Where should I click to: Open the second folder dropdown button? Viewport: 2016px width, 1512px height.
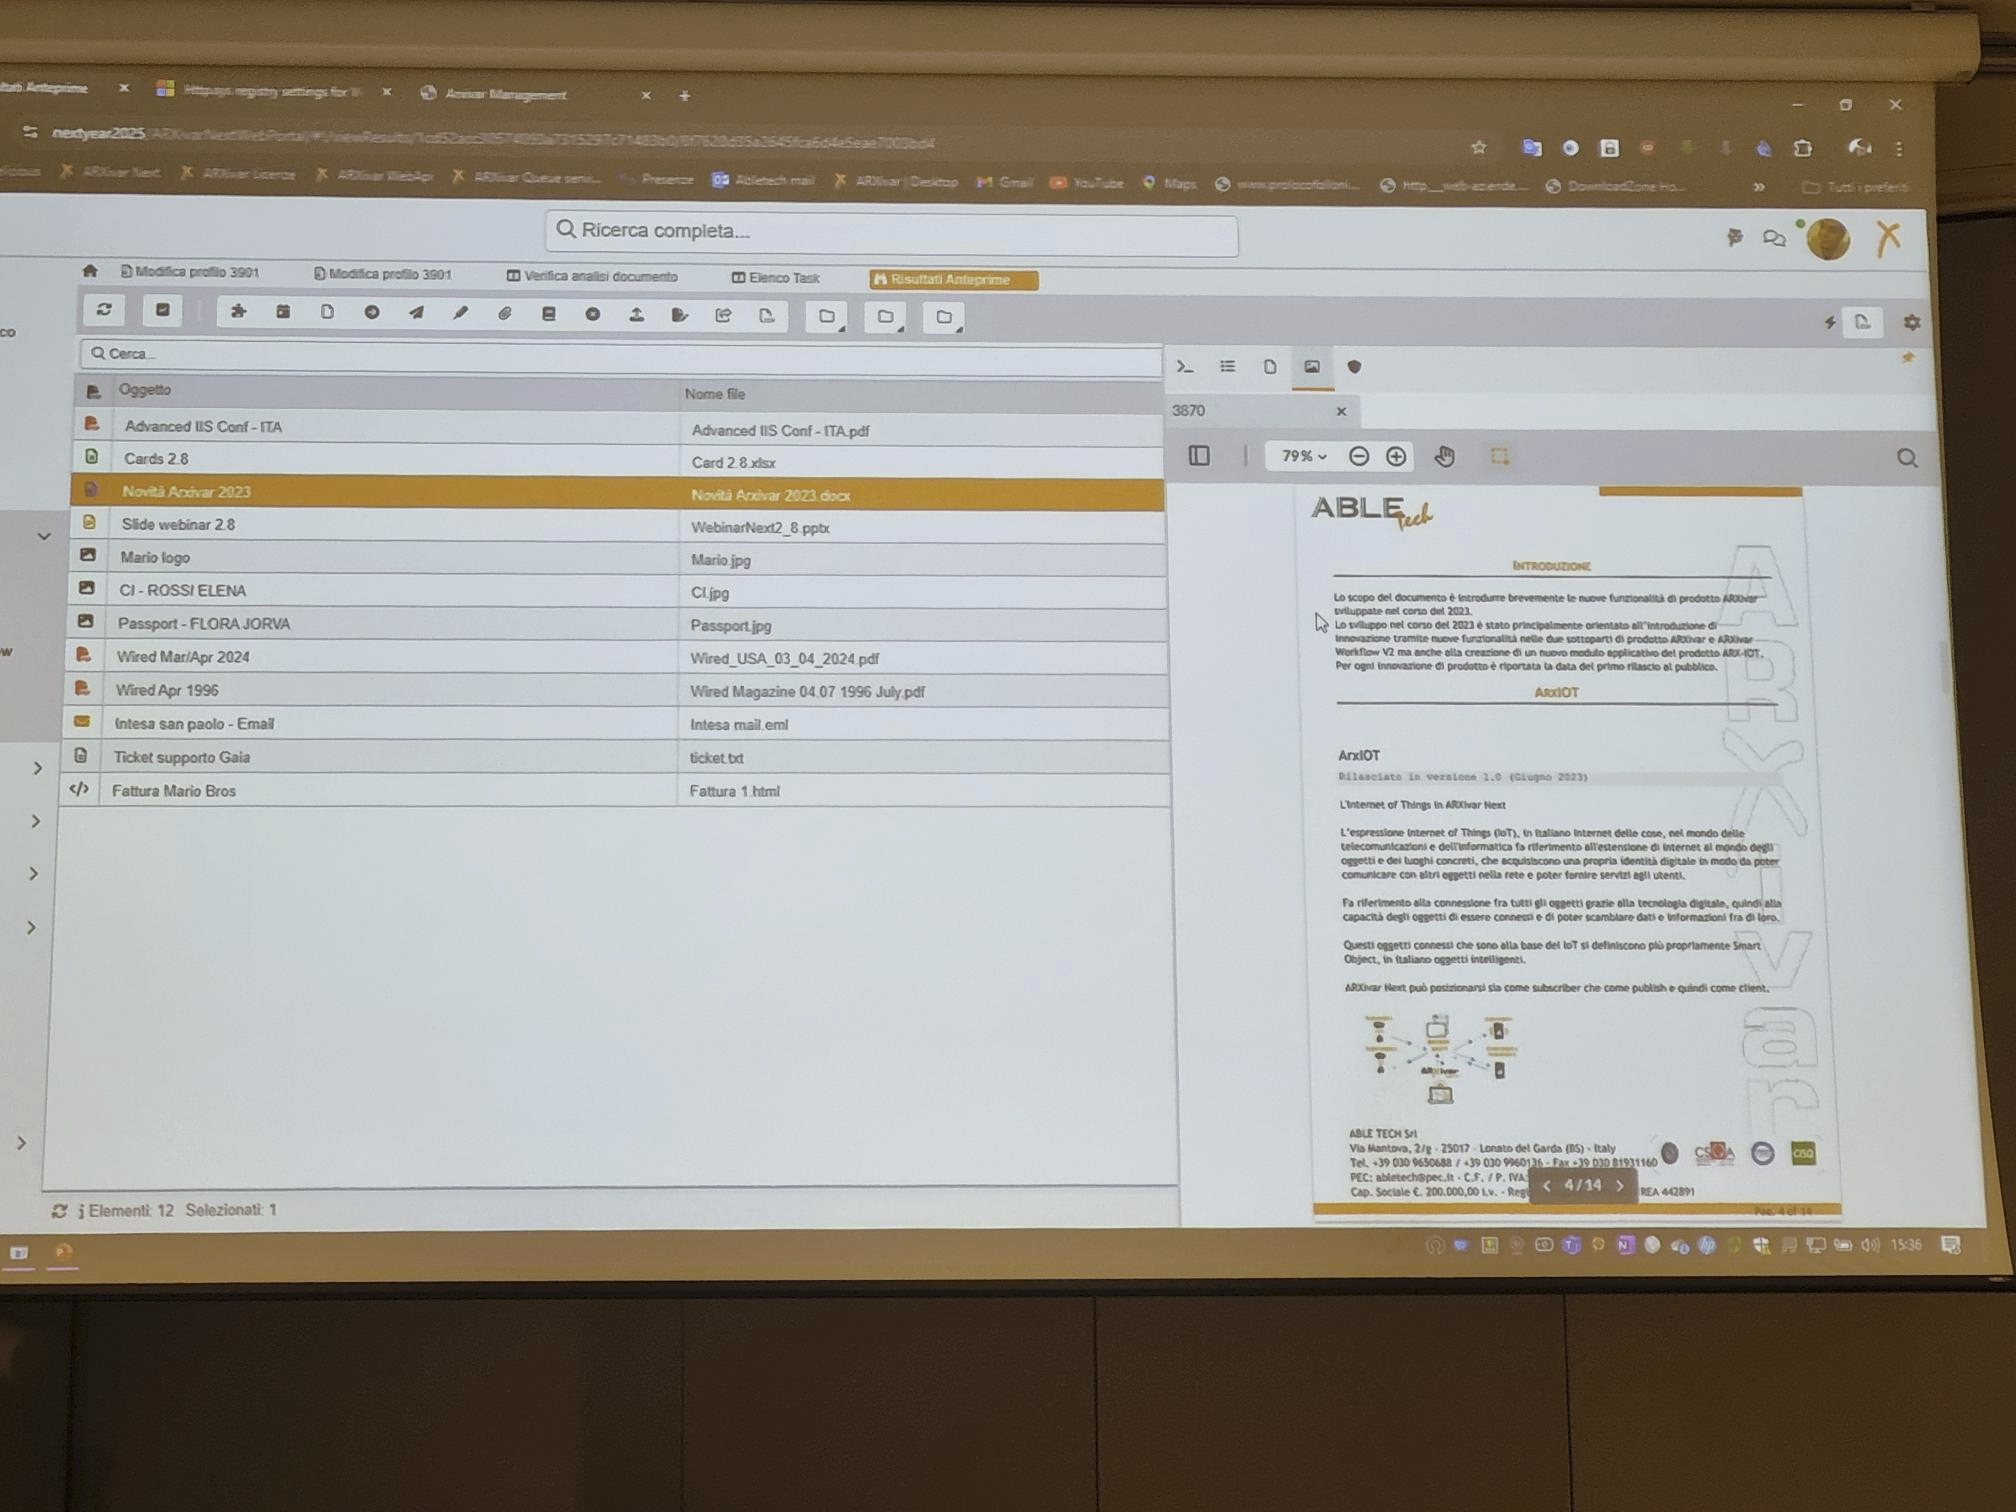click(886, 317)
